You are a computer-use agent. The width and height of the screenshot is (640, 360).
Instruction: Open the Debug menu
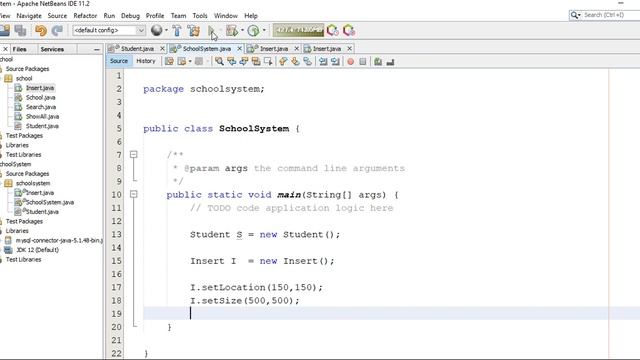130,16
